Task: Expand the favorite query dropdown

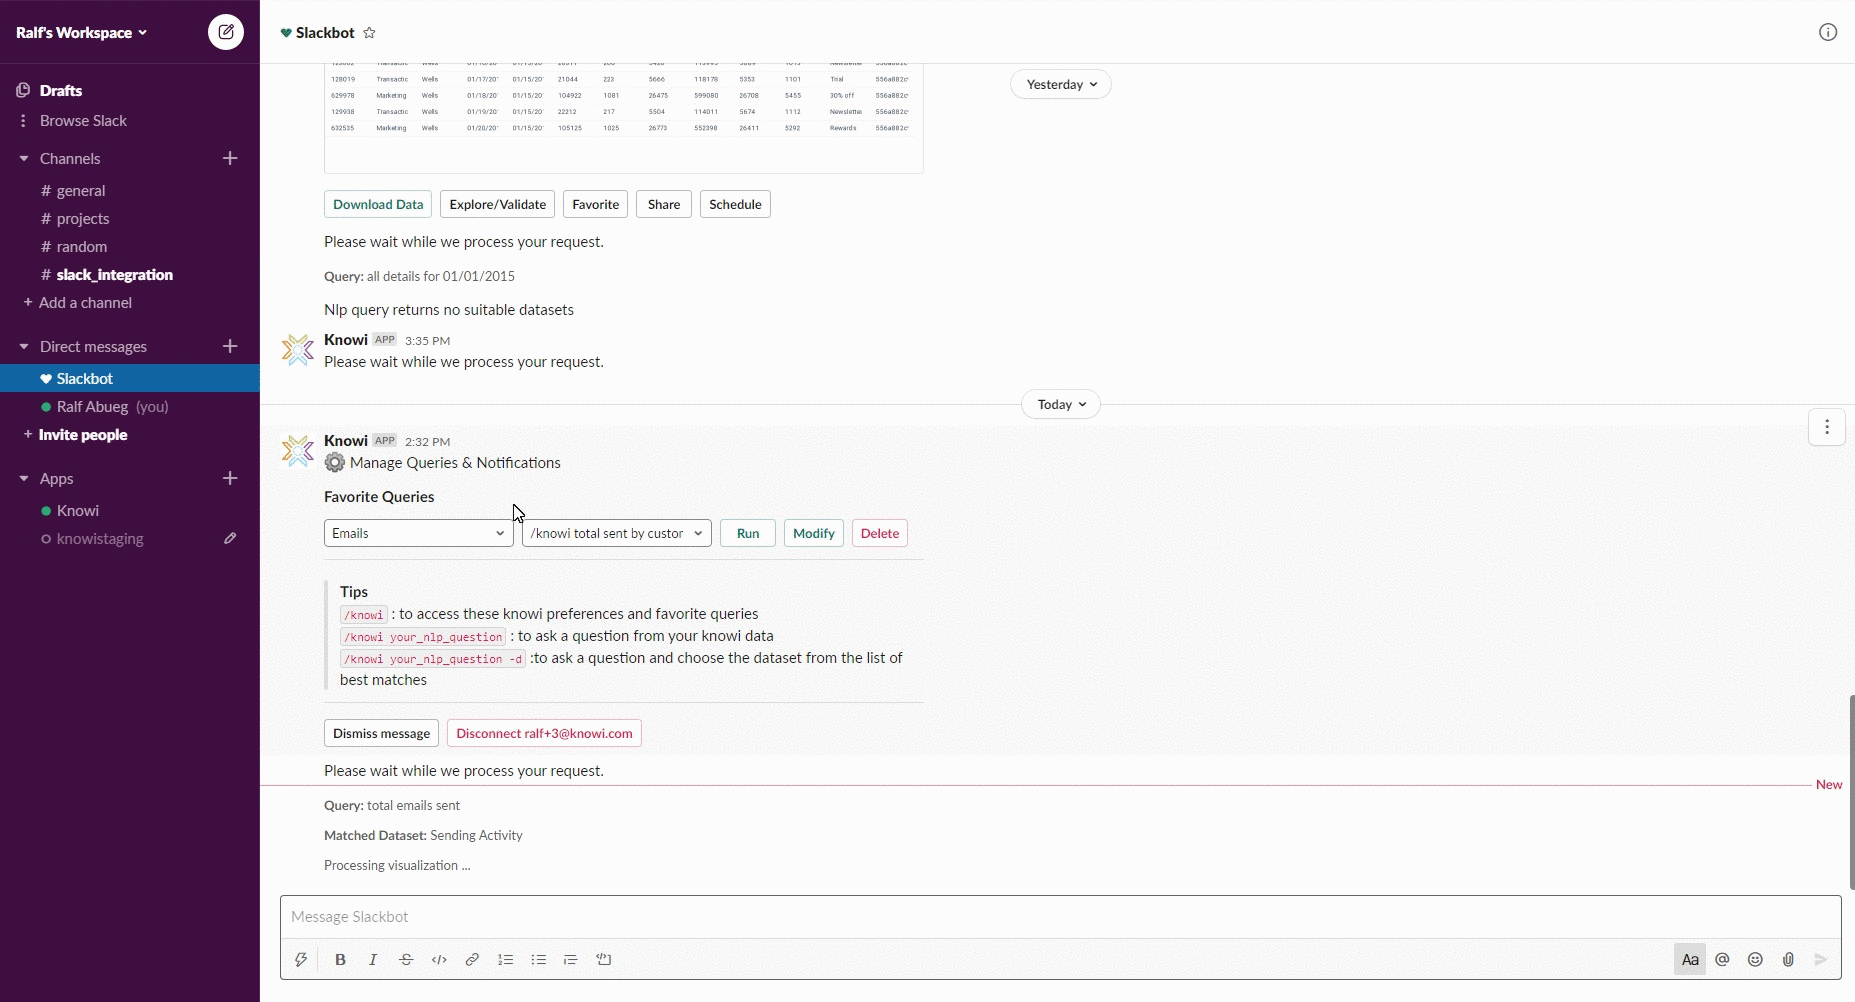Action: click(x=616, y=533)
